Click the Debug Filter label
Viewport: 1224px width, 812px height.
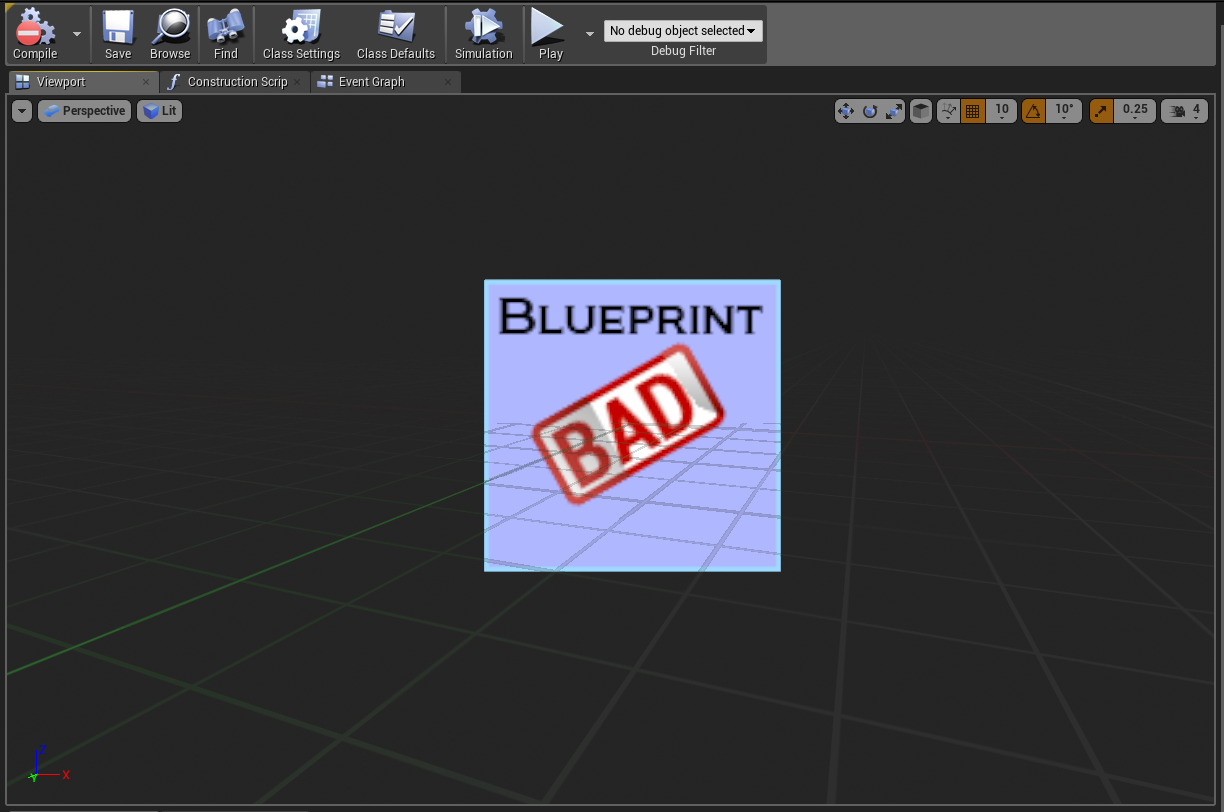(683, 51)
